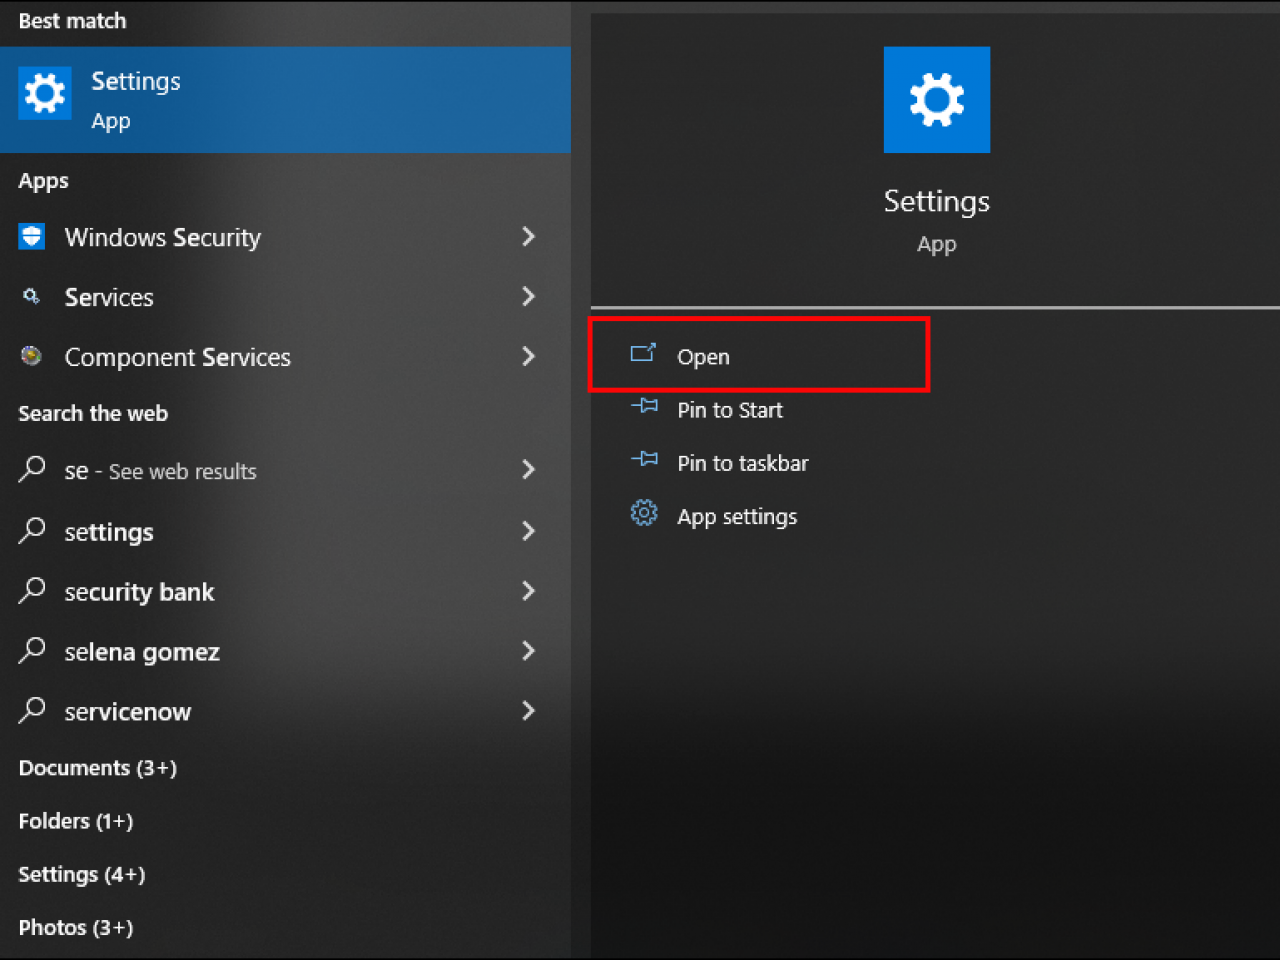The width and height of the screenshot is (1280, 960).
Task: Click the Settings gear icon in Best match
Action: tap(45, 94)
